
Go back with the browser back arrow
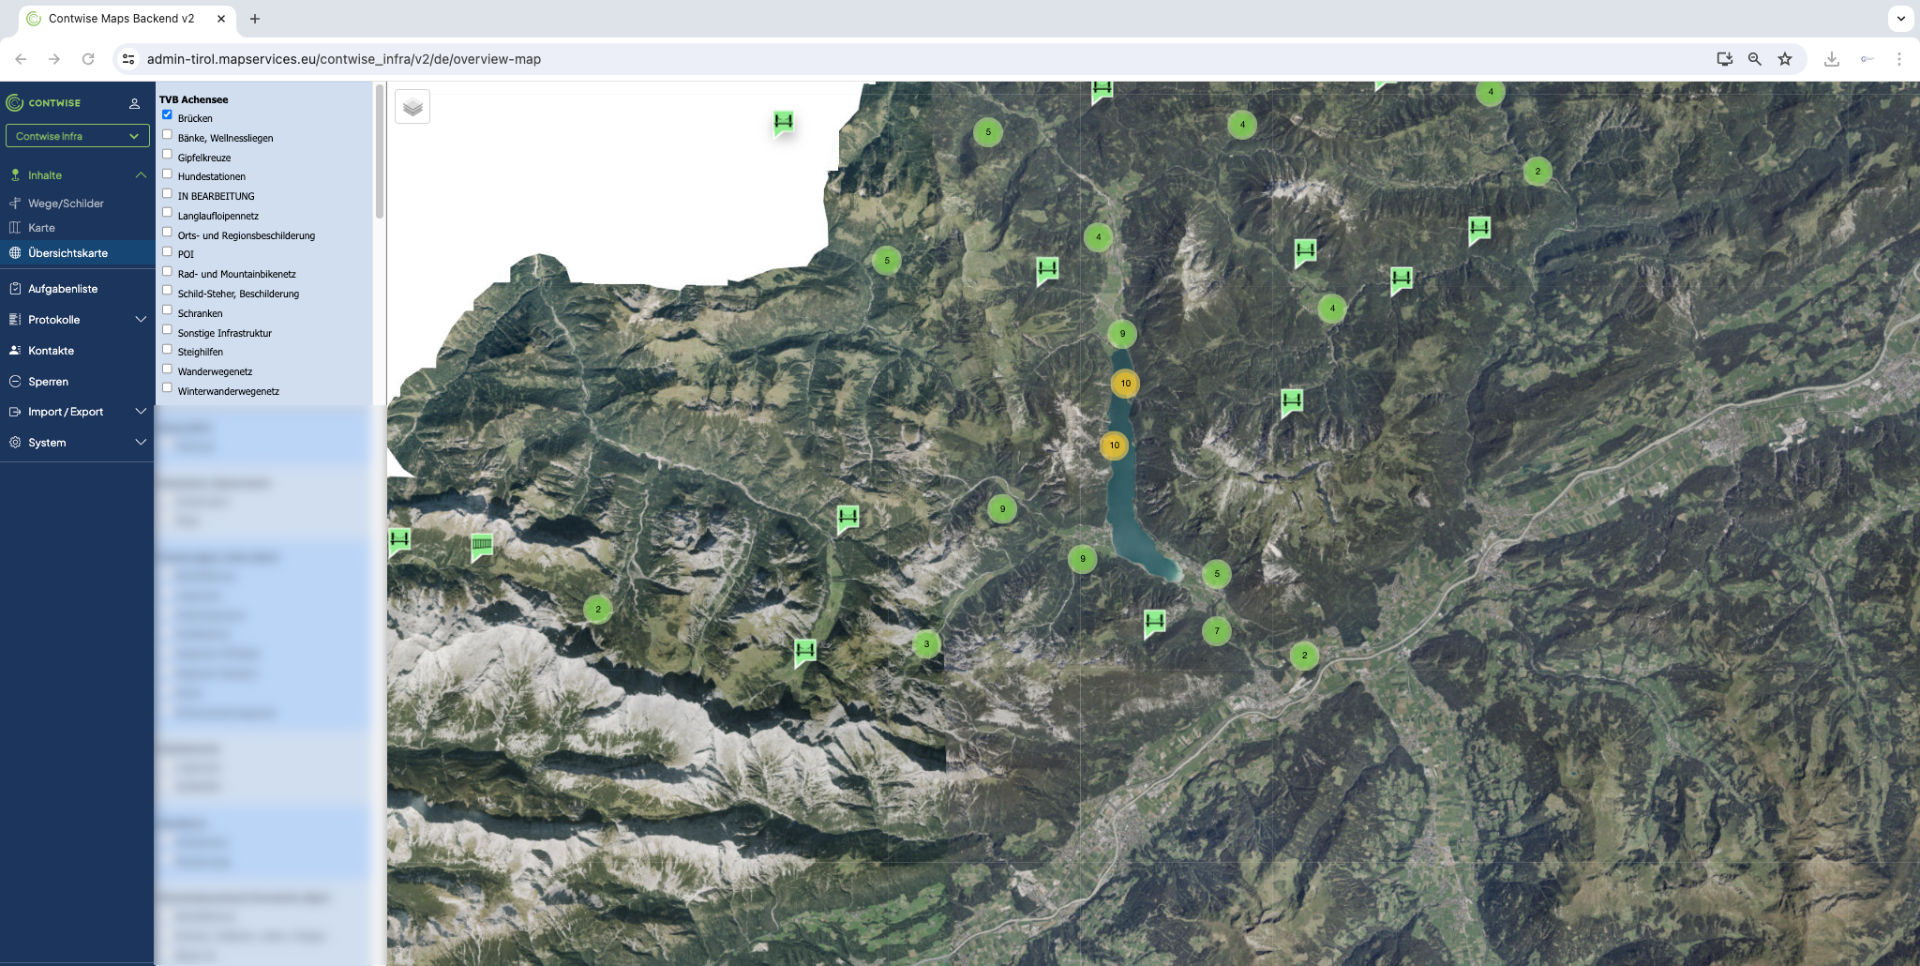21,59
